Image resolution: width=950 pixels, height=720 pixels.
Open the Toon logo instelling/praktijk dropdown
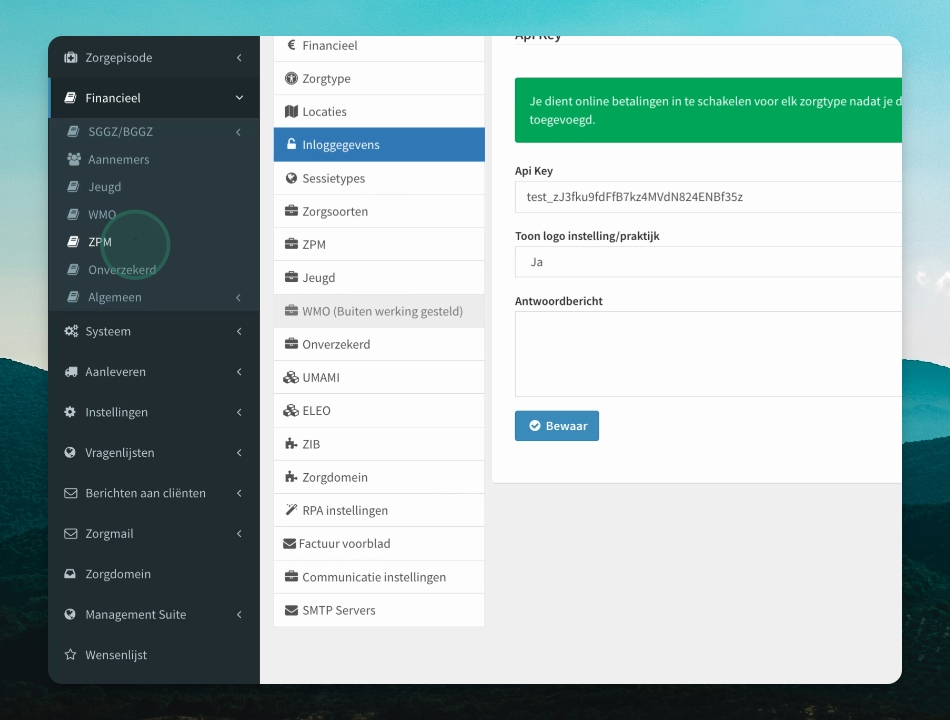coord(708,262)
